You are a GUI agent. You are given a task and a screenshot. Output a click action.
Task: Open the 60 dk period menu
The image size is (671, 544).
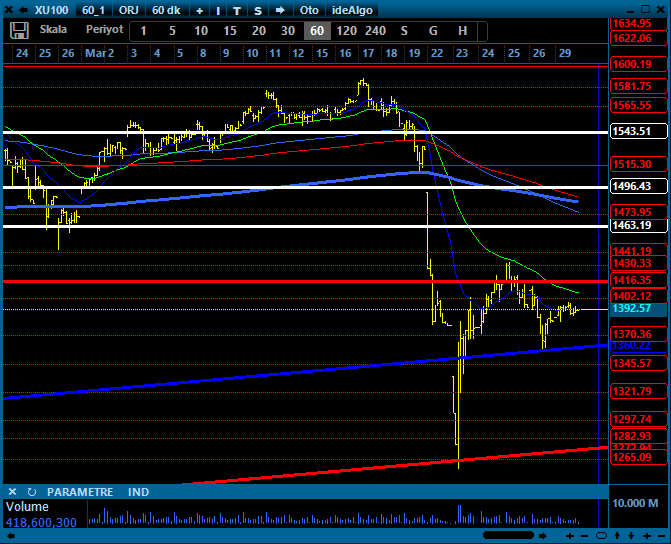(x=166, y=10)
